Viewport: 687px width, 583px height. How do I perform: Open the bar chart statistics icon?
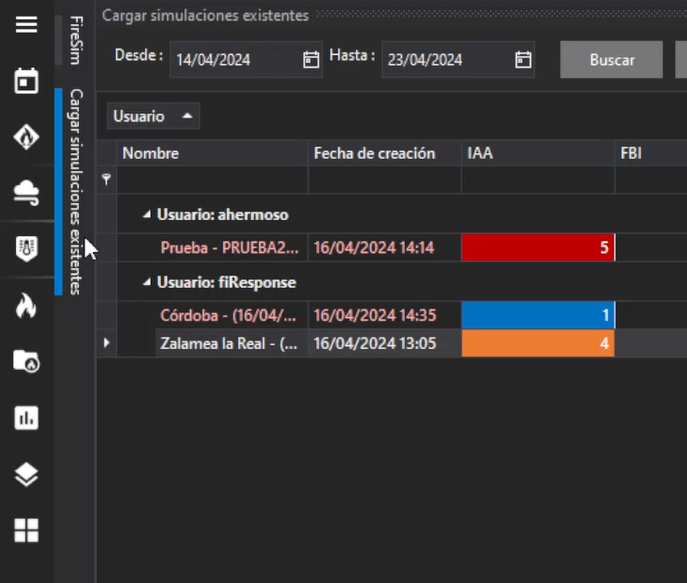[x=26, y=418]
